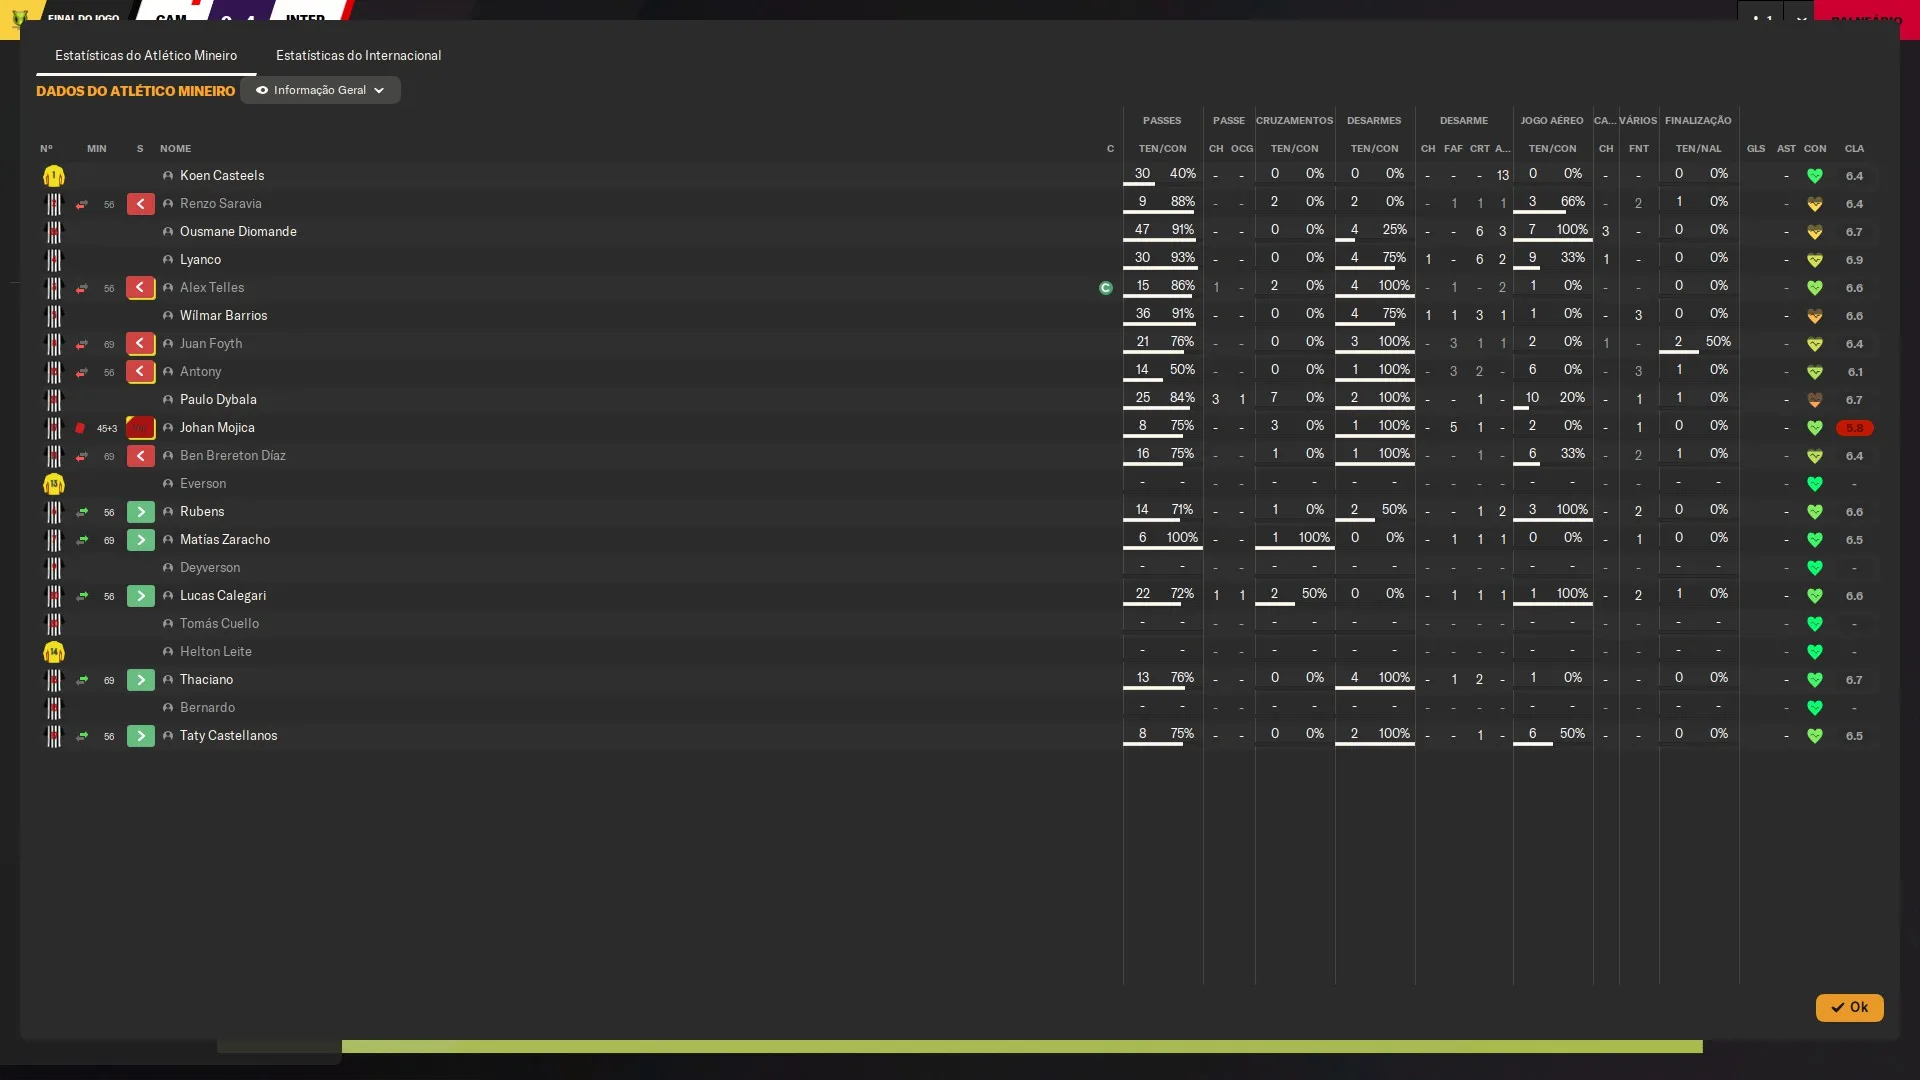Image resolution: width=1920 pixels, height=1080 pixels.
Task: Sort by DESARMES column header
Action: click(1374, 121)
